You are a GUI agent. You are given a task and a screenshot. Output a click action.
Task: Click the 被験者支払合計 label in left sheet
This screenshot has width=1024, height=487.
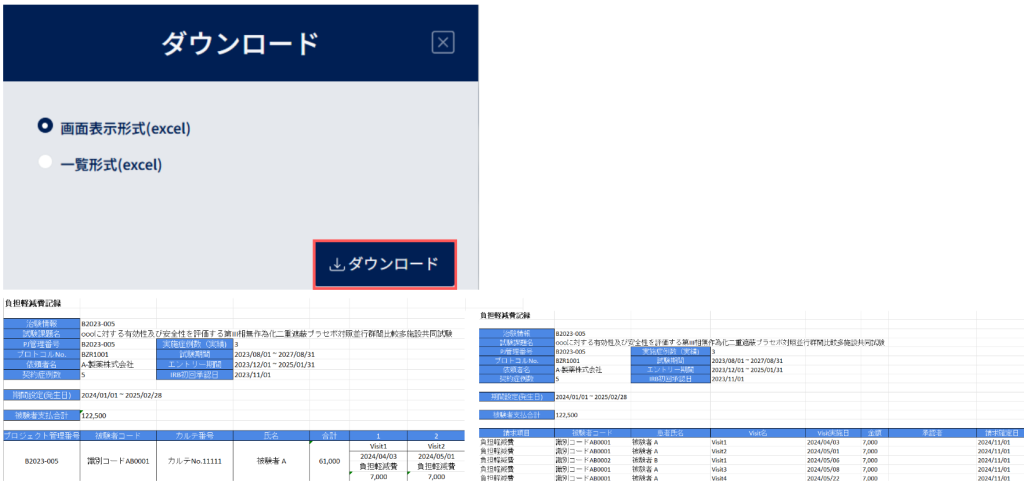41,415
